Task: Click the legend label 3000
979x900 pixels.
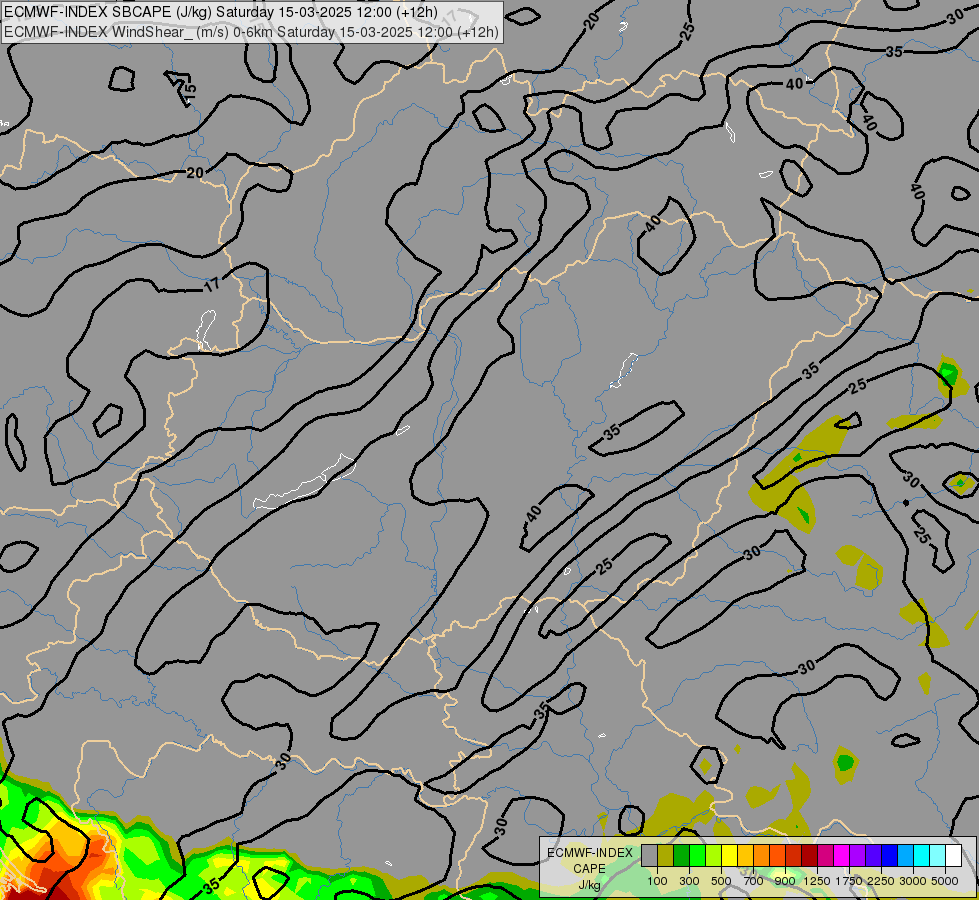Action: pos(913,881)
